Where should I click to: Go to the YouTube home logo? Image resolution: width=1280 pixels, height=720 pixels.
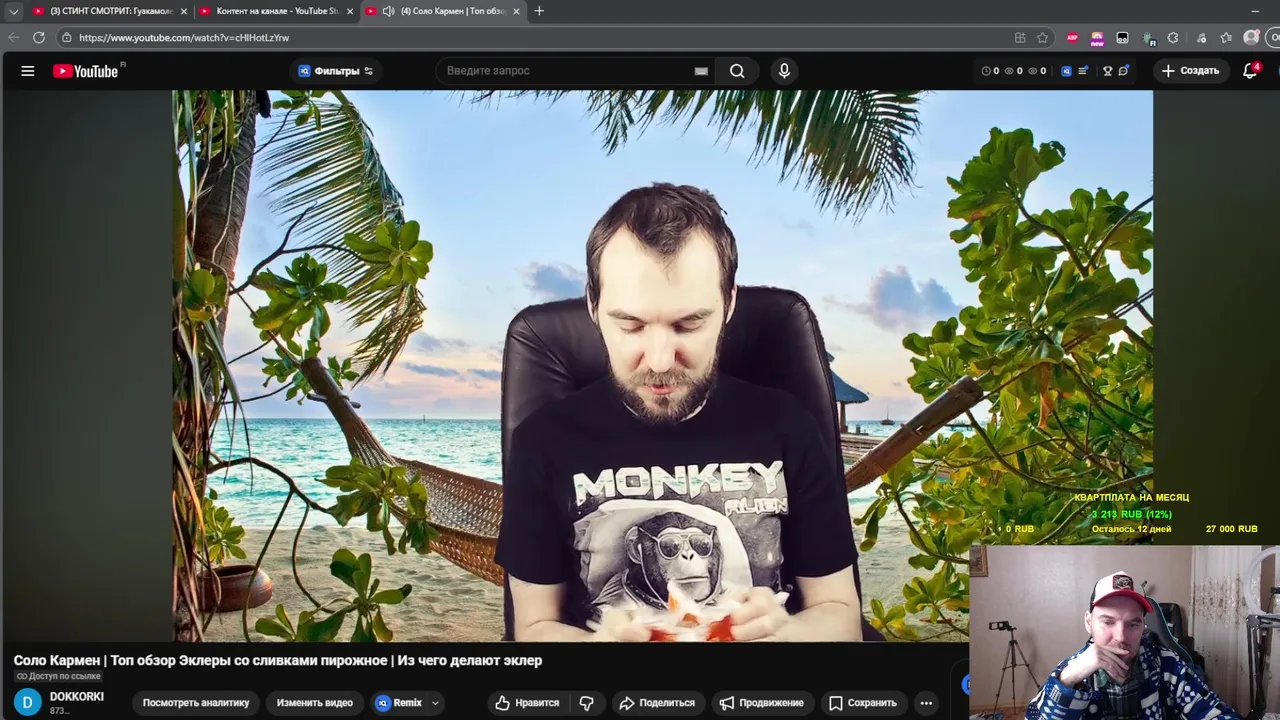(86, 71)
